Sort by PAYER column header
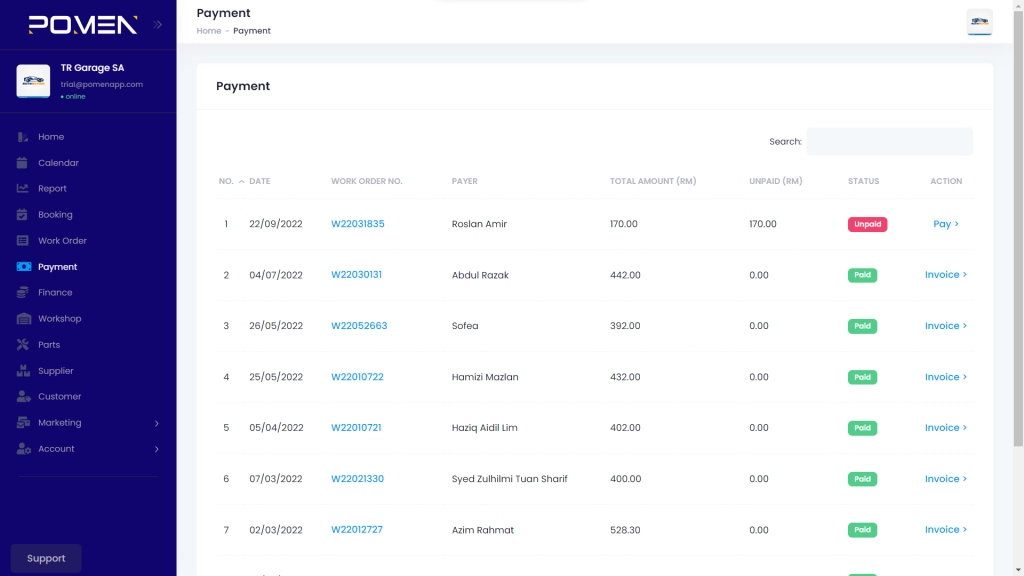Viewport: 1024px width, 576px height. tap(464, 182)
